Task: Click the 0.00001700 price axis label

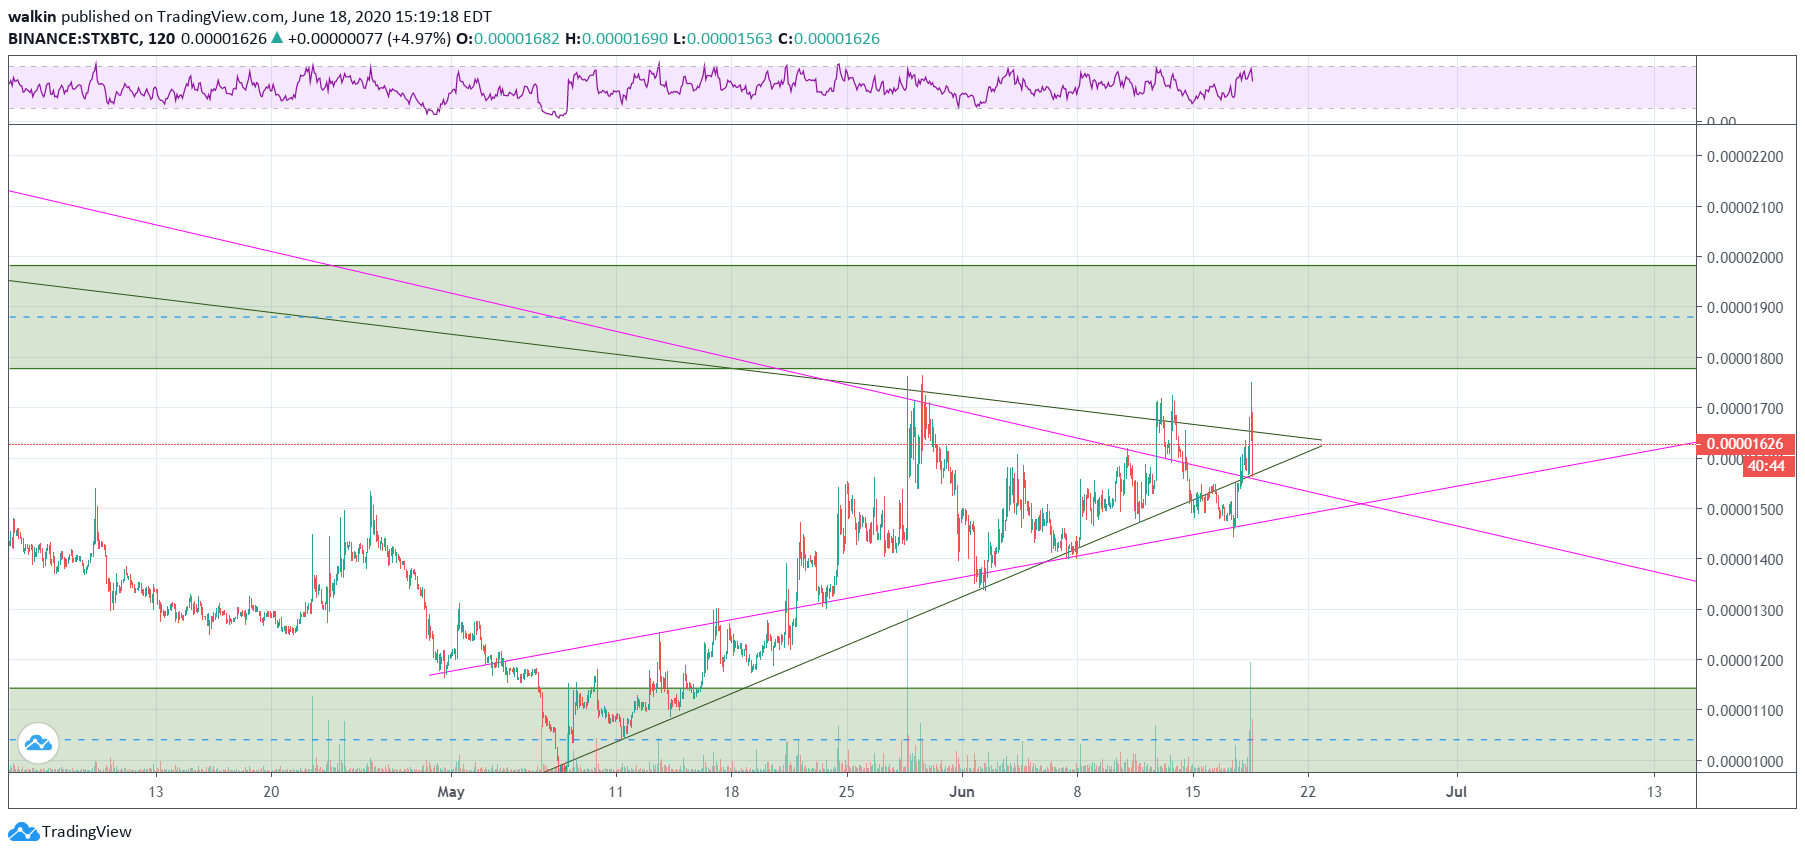Action: (x=1745, y=409)
